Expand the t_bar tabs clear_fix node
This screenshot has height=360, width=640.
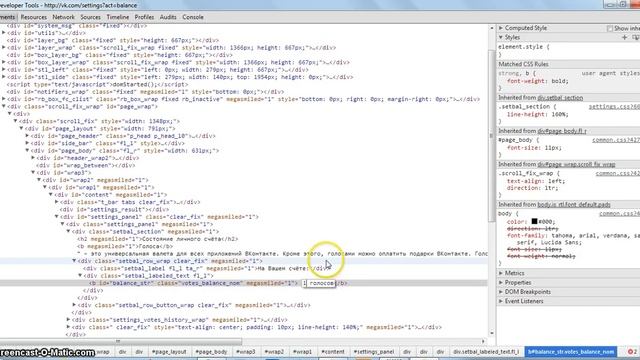(57, 202)
